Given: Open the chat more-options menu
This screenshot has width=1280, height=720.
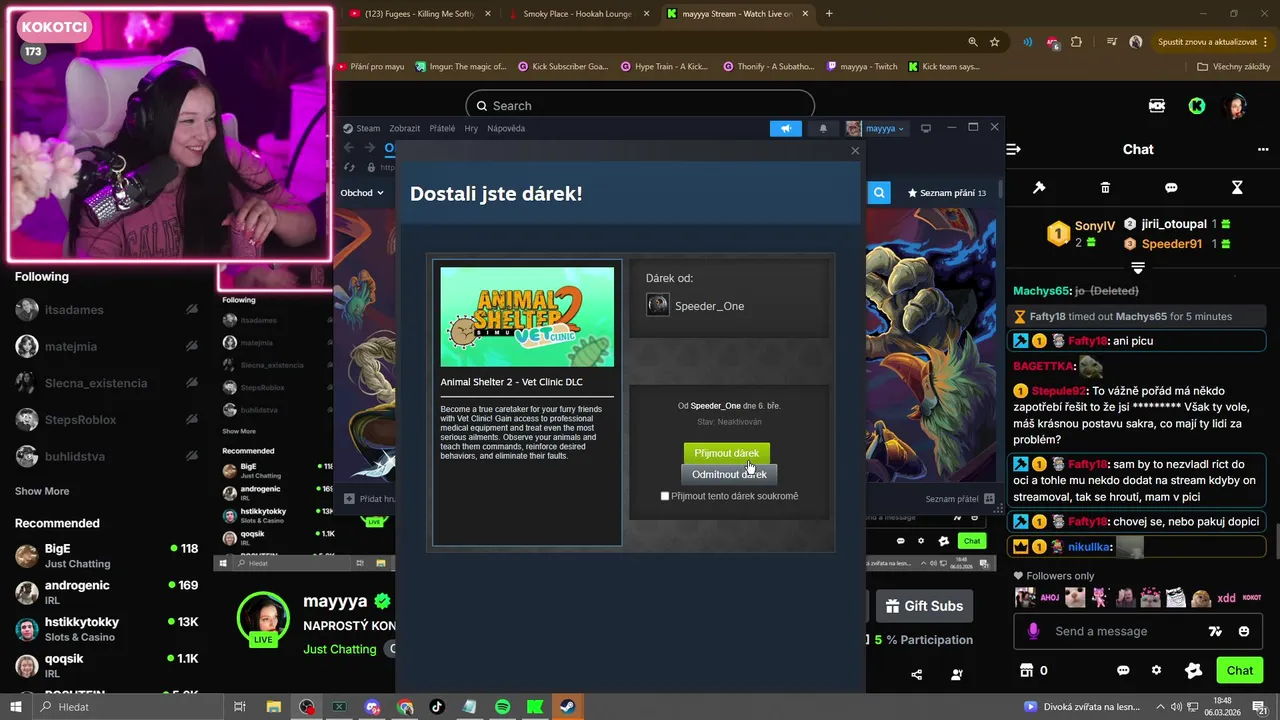Looking at the screenshot, I should 1263,149.
